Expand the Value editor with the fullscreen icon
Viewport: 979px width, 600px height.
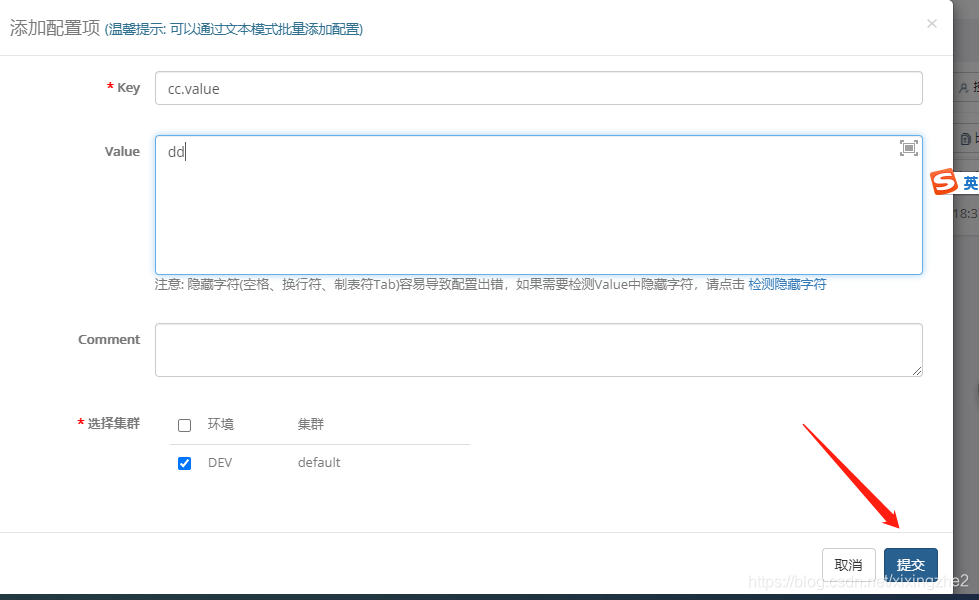(908, 147)
